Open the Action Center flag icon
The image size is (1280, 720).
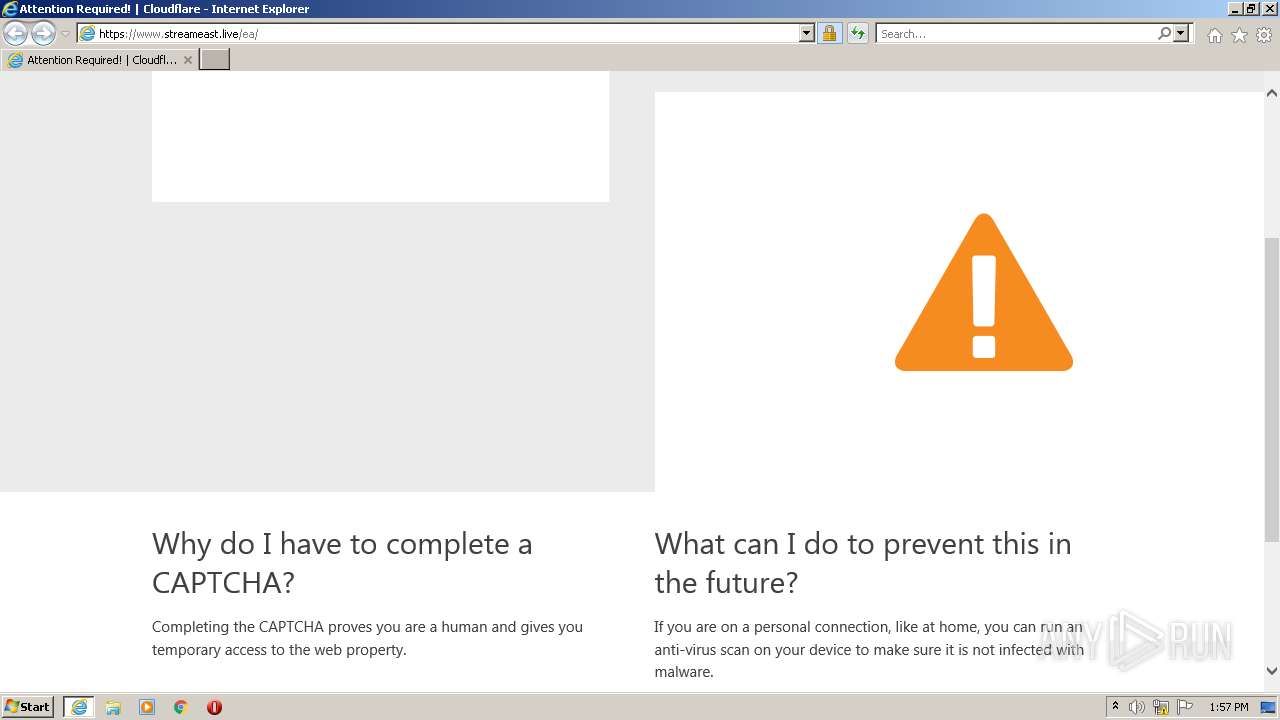pos(1185,707)
